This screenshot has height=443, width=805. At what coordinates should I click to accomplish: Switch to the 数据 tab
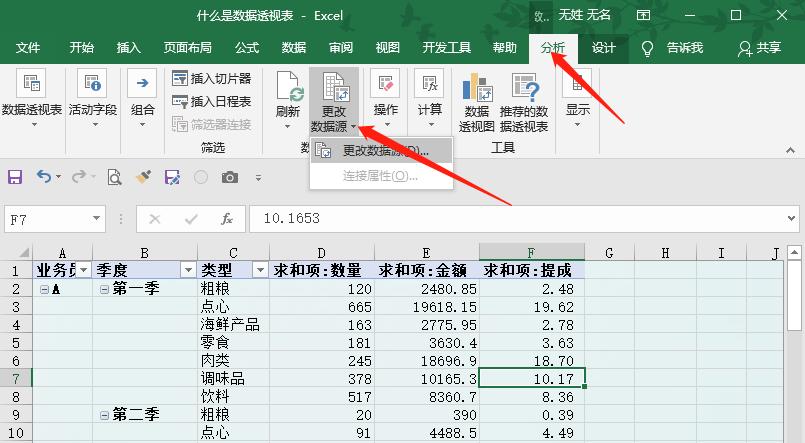pos(294,48)
